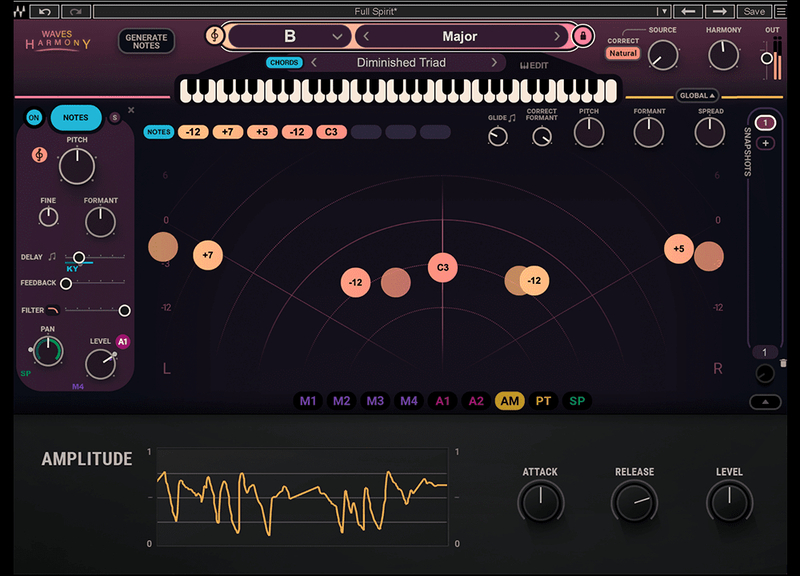Click the voice Pitch knob
Image resolution: width=800 pixels, height=576 pixels.
77,166
